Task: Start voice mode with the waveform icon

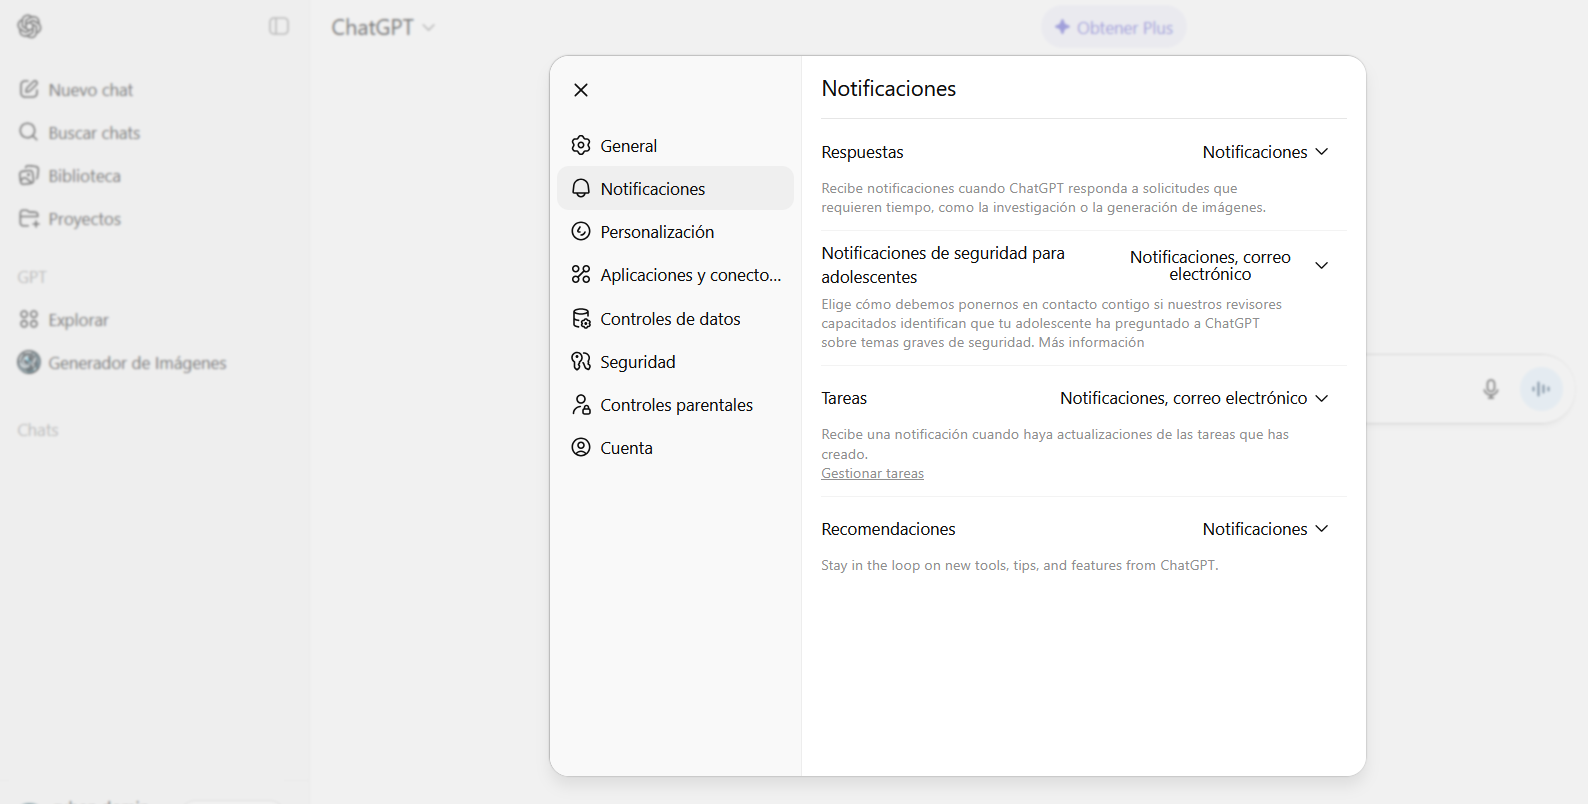Action: point(1541,389)
